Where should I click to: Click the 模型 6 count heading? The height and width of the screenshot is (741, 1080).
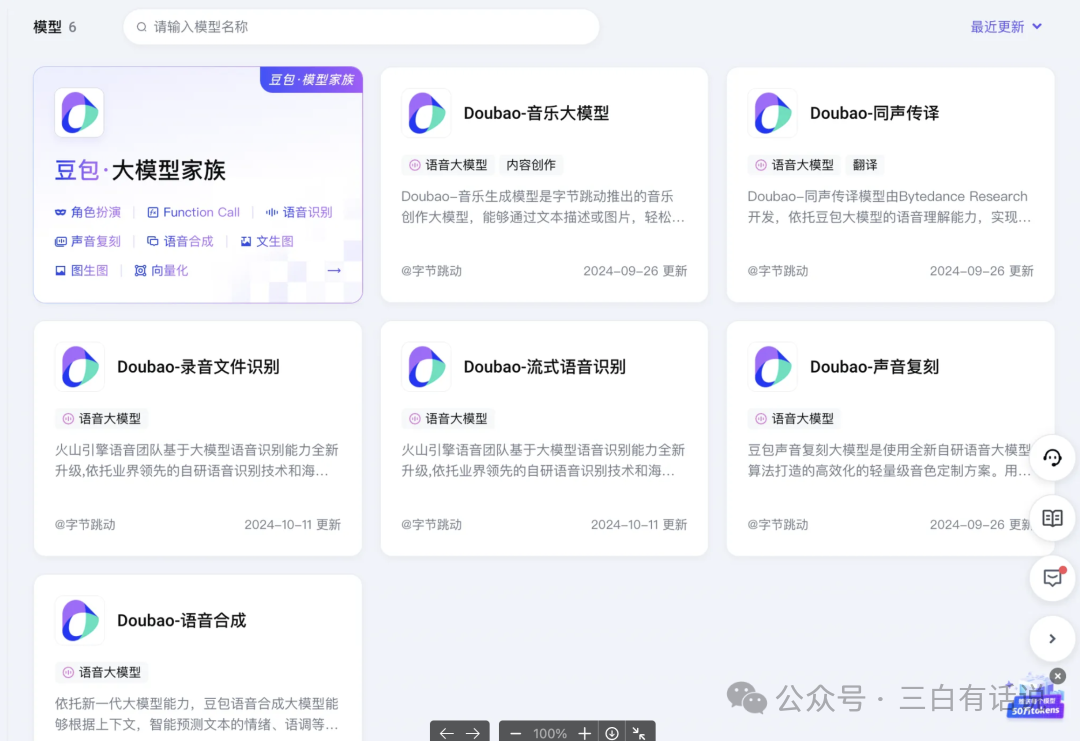coord(55,27)
